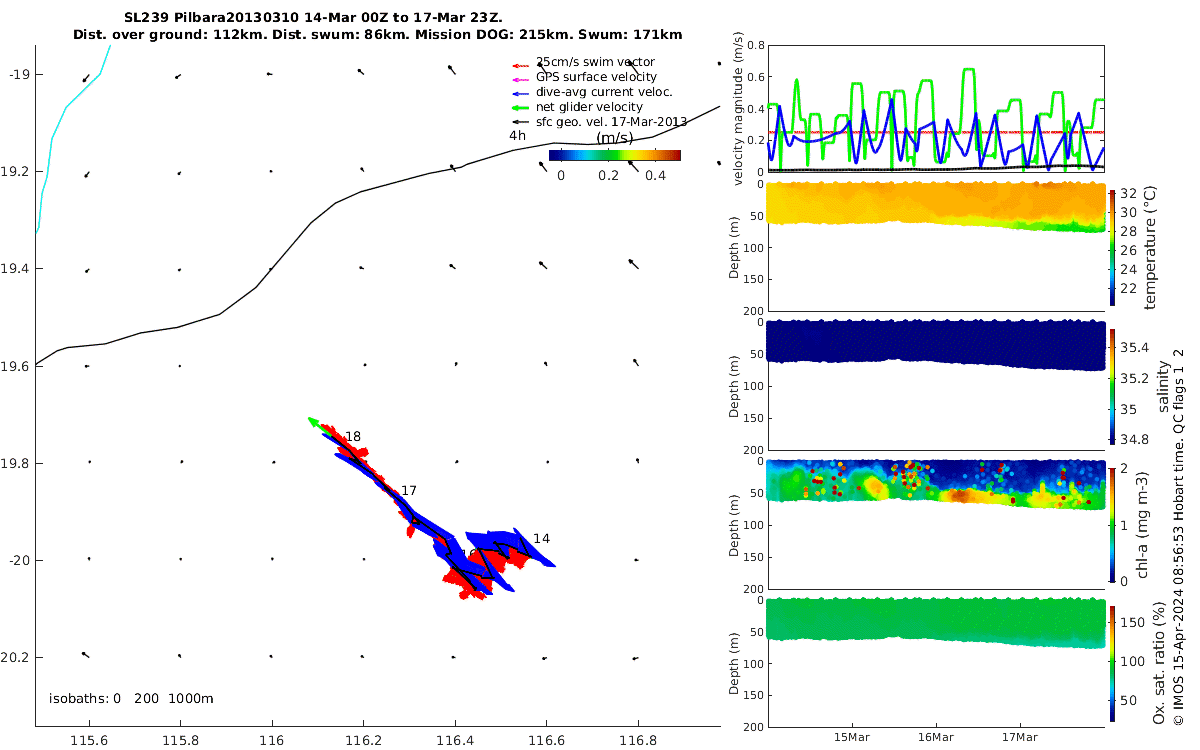Click the '15Mar' date tick label
This screenshot has width=1200, height=750.
(852, 736)
